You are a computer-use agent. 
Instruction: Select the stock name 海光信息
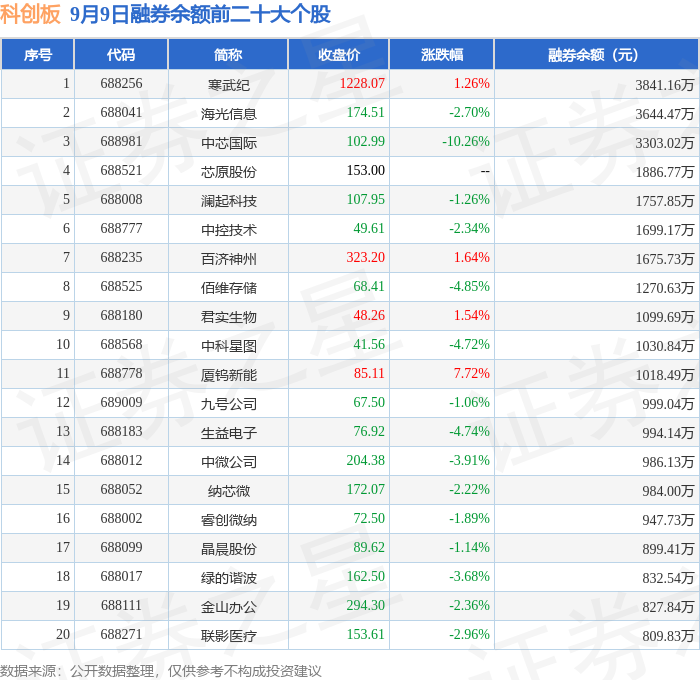pos(229,114)
